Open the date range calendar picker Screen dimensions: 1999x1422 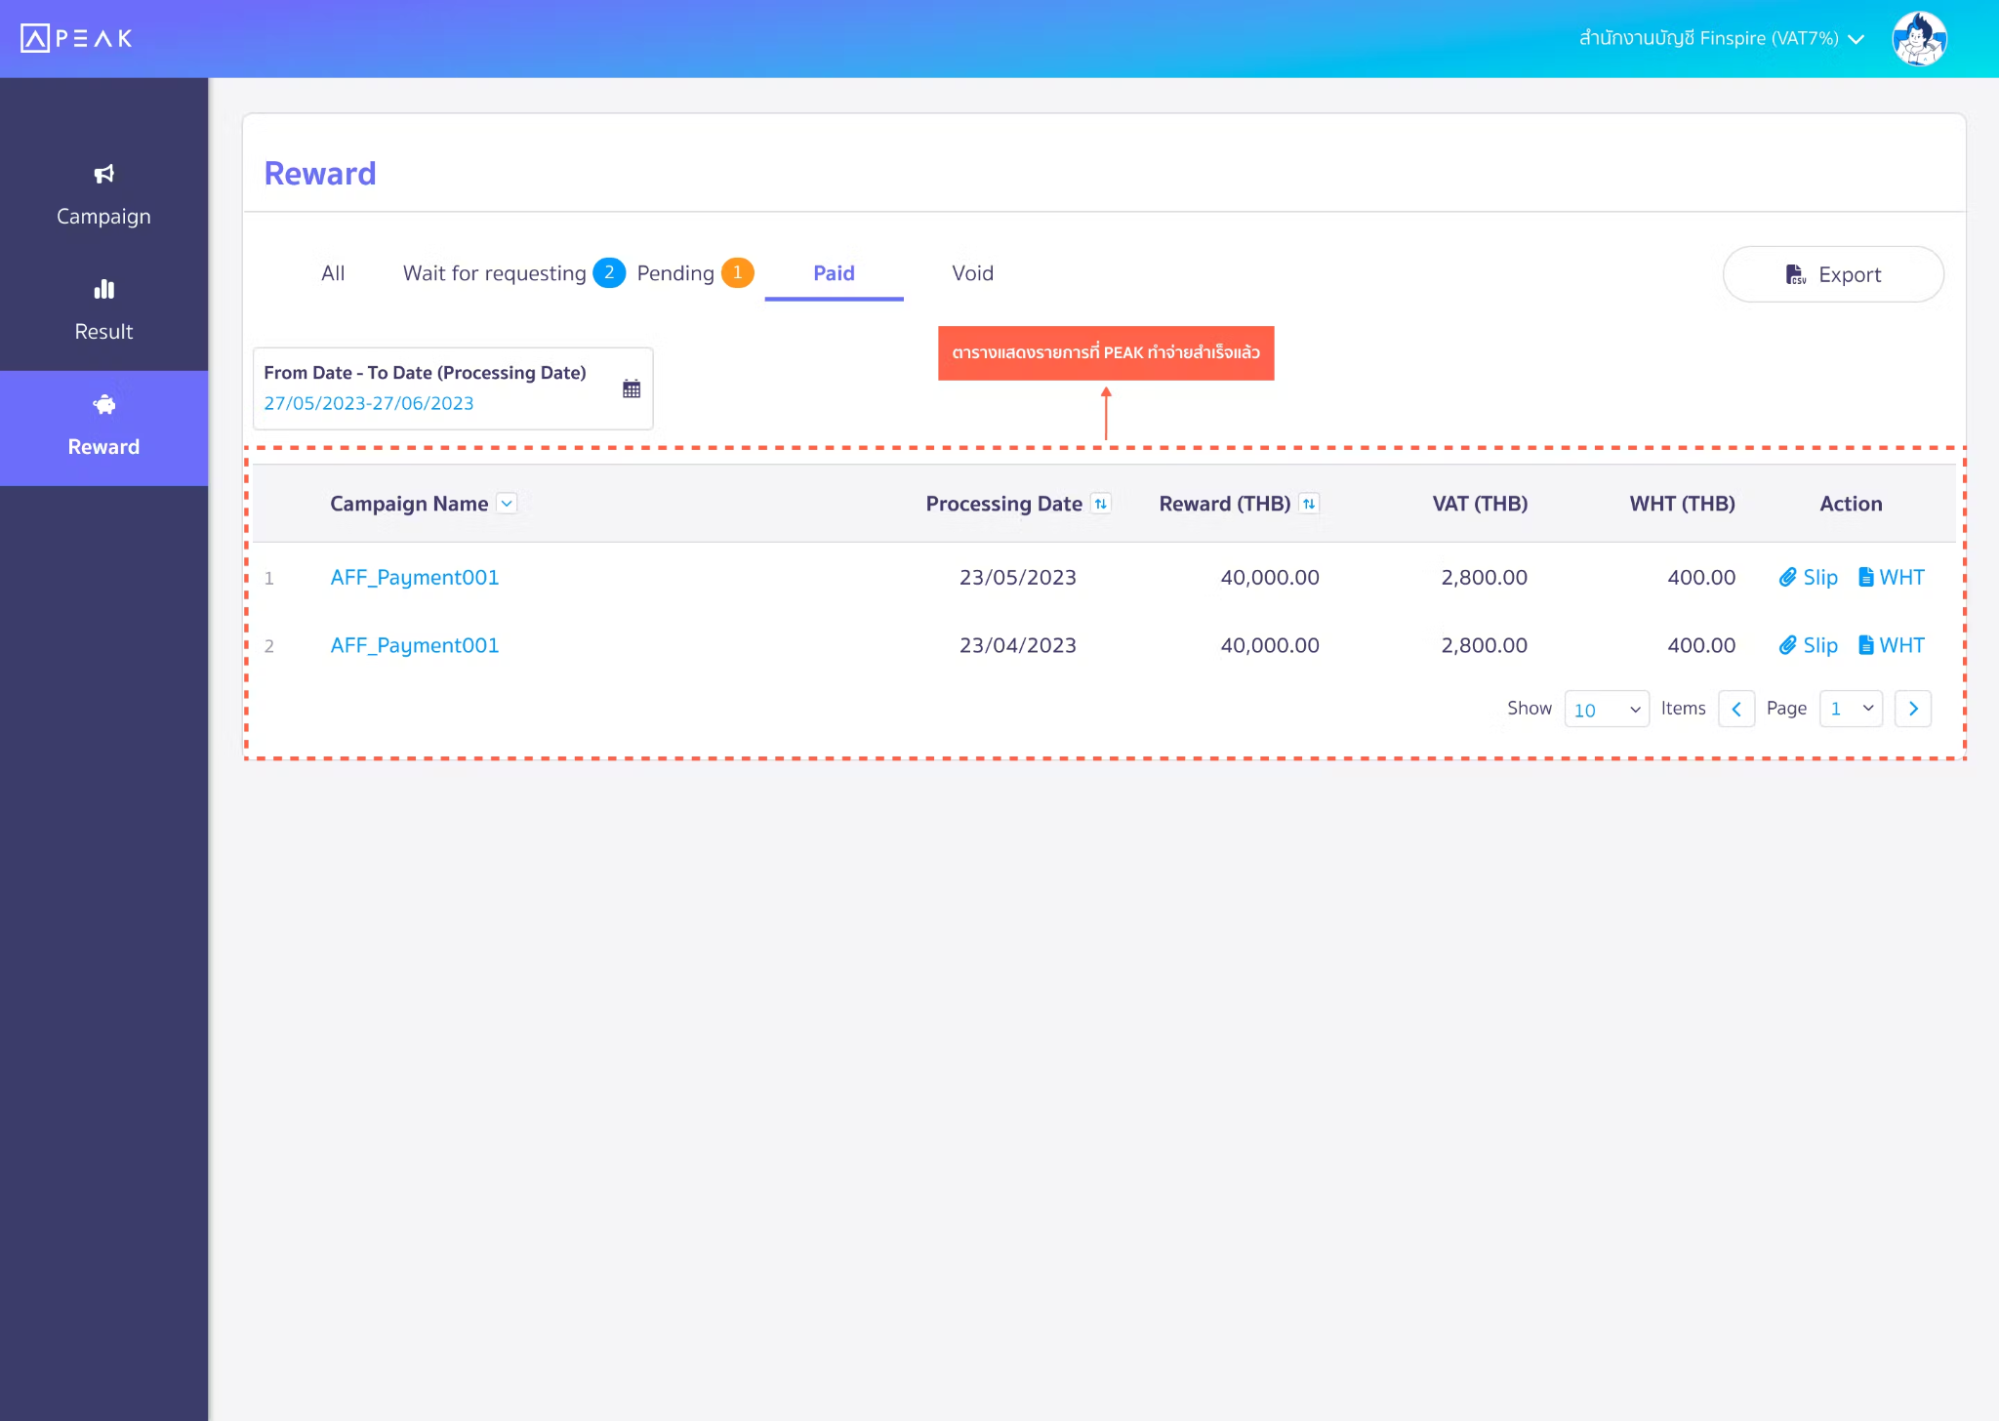[x=632, y=388]
